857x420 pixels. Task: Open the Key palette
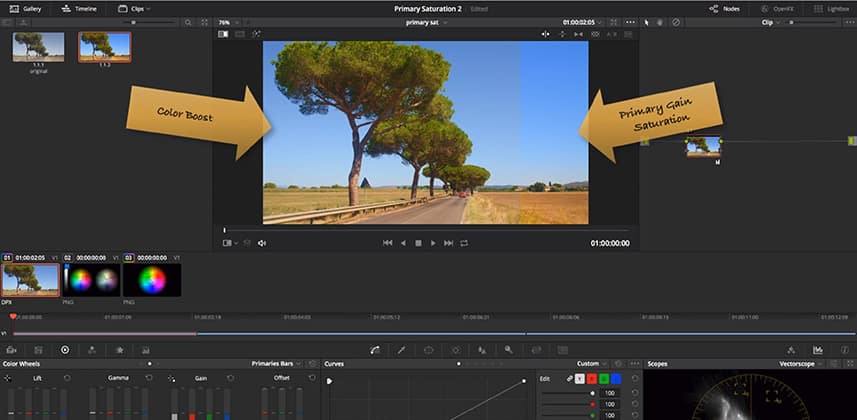coord(509,350)
